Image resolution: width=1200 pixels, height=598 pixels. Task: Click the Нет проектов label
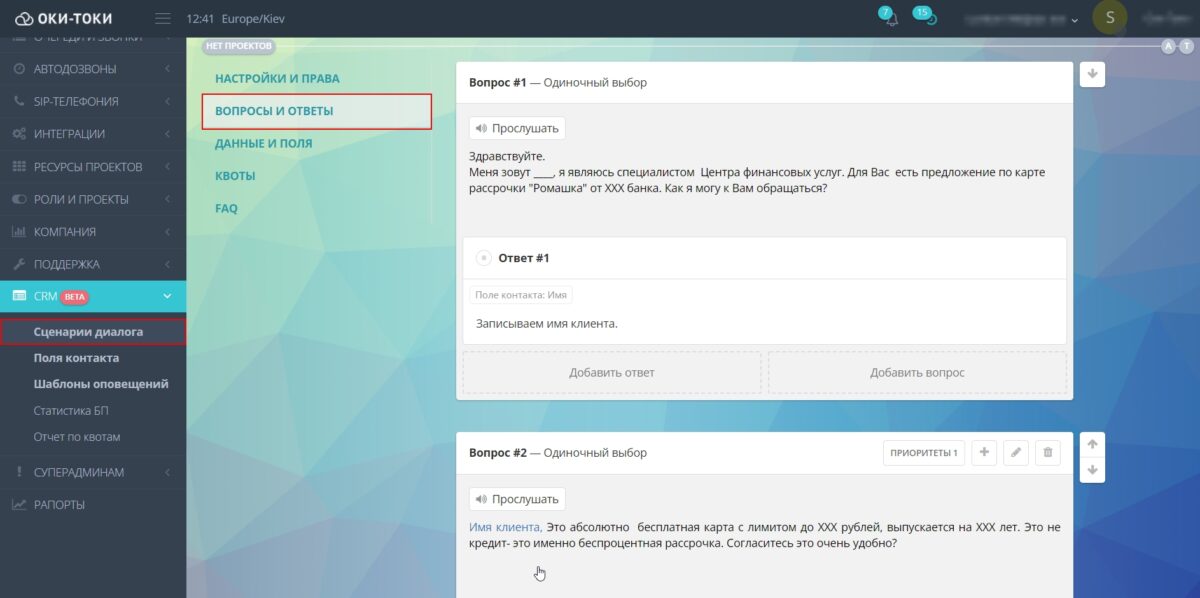click(x=239, y=46)
